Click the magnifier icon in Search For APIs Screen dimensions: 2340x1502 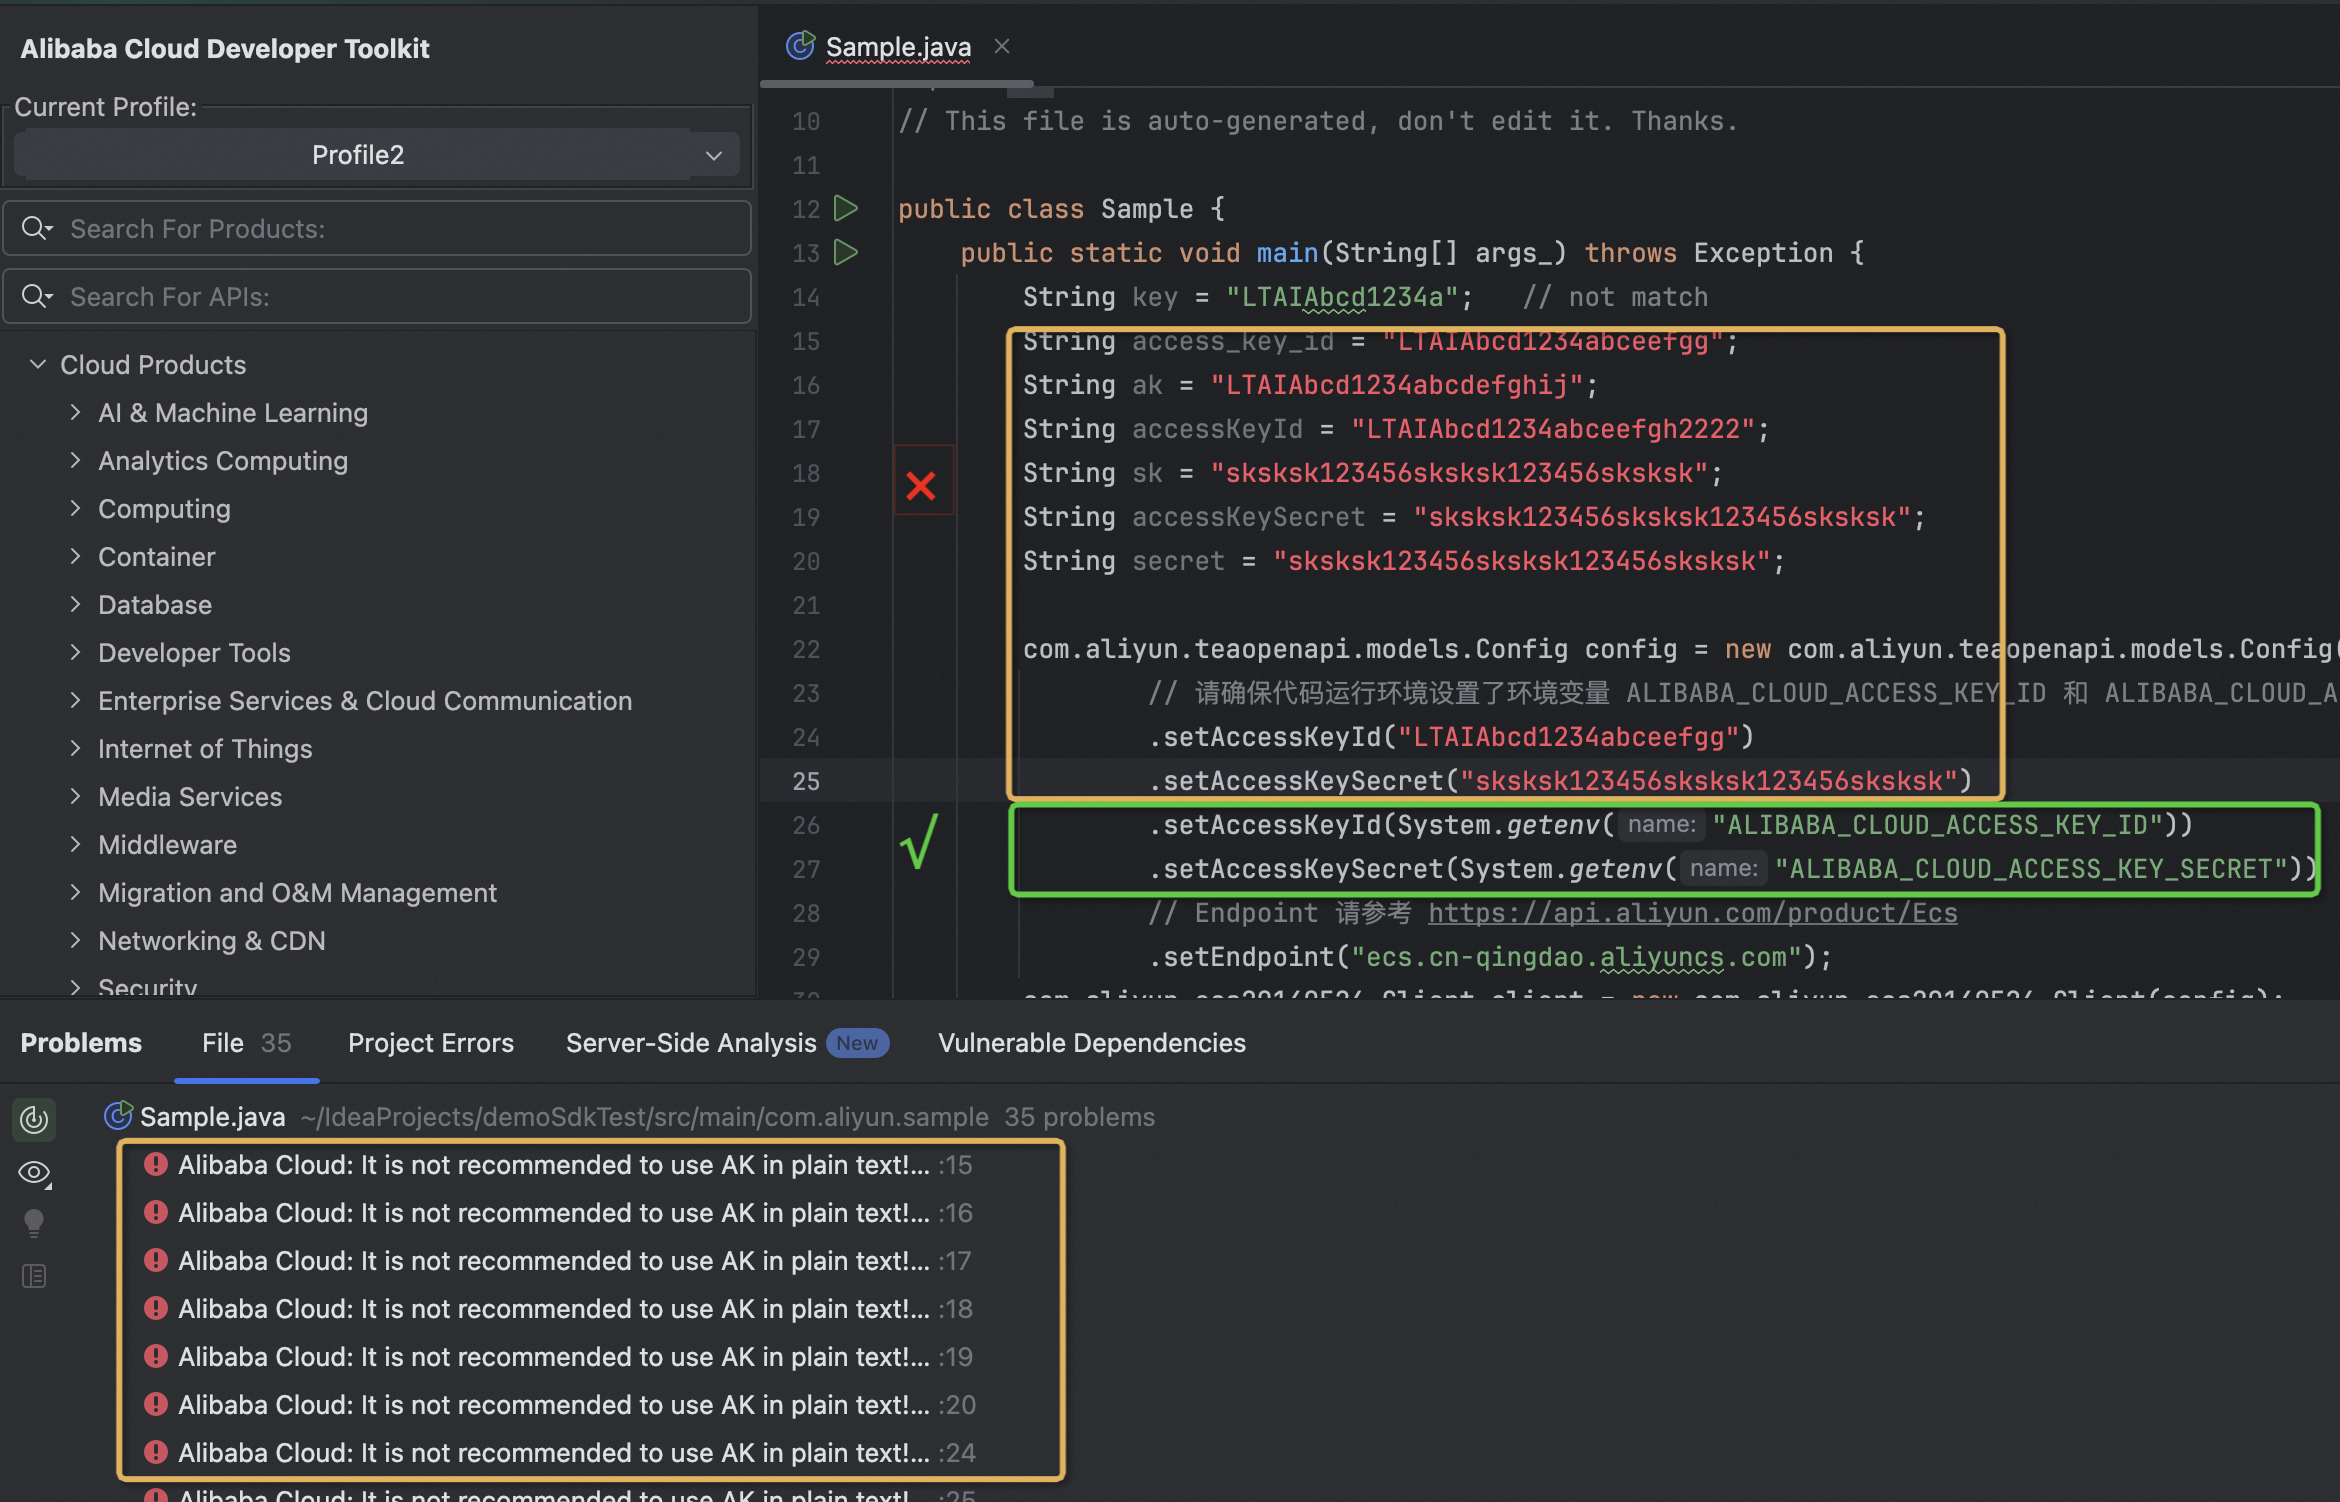[x=36, y=296]
